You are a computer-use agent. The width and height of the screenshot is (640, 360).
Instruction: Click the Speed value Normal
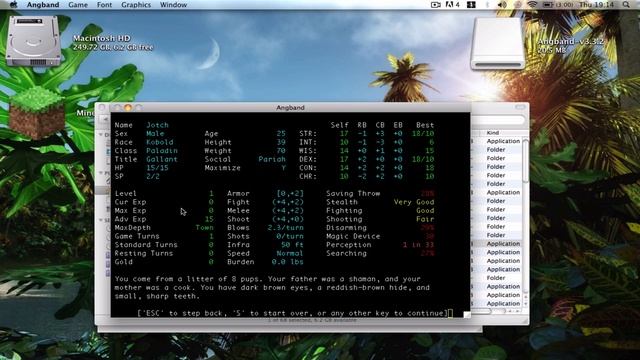(290, 253)
